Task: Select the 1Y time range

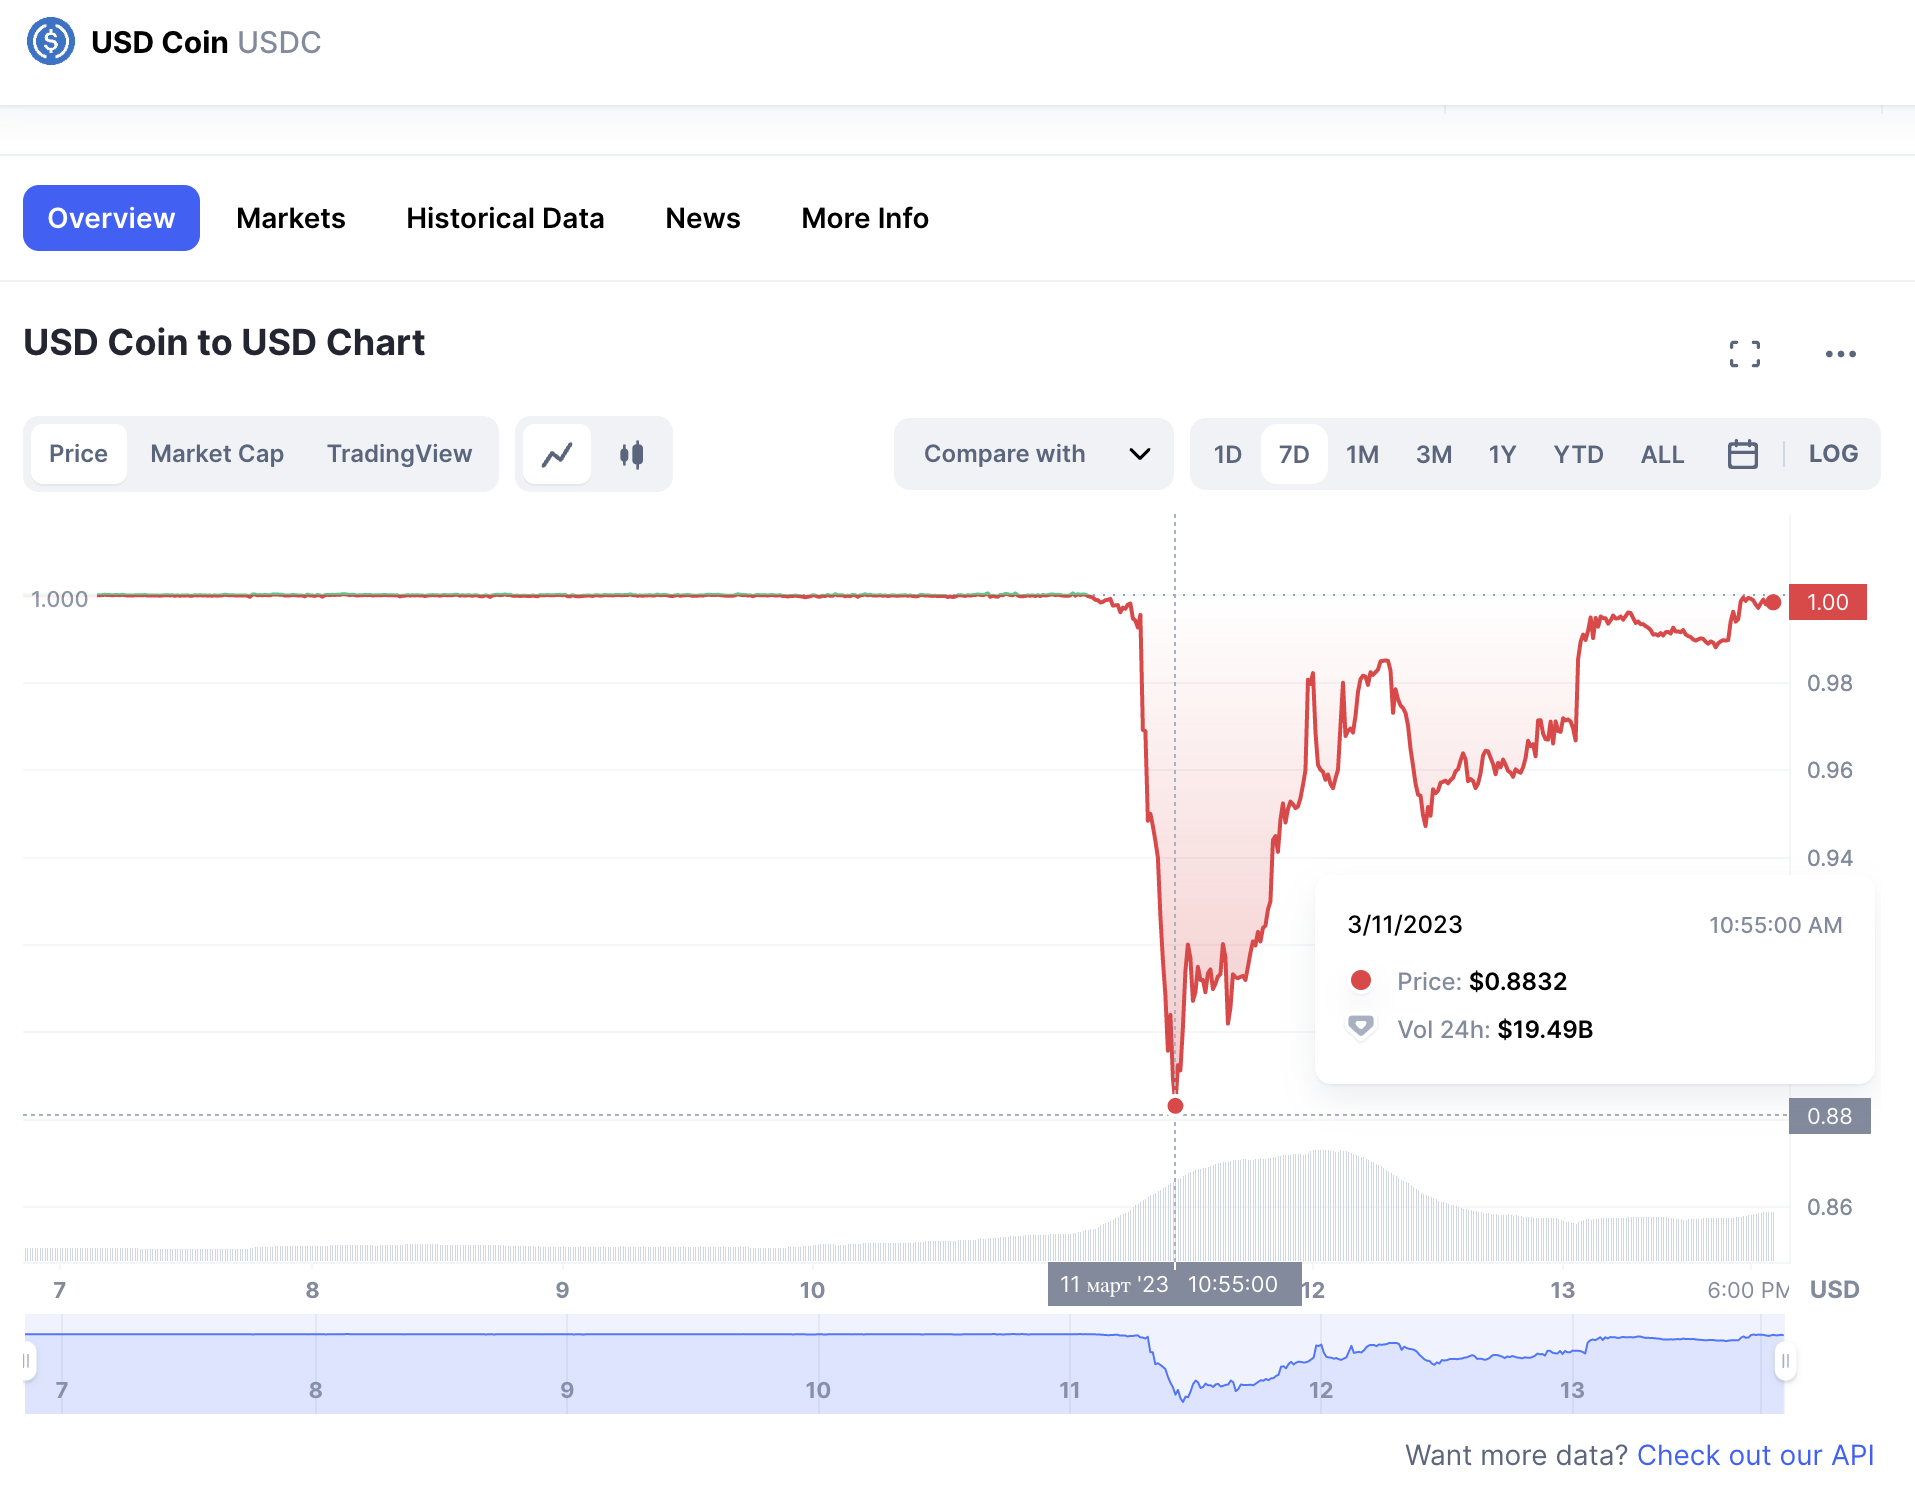Action: pos(1502,453)
